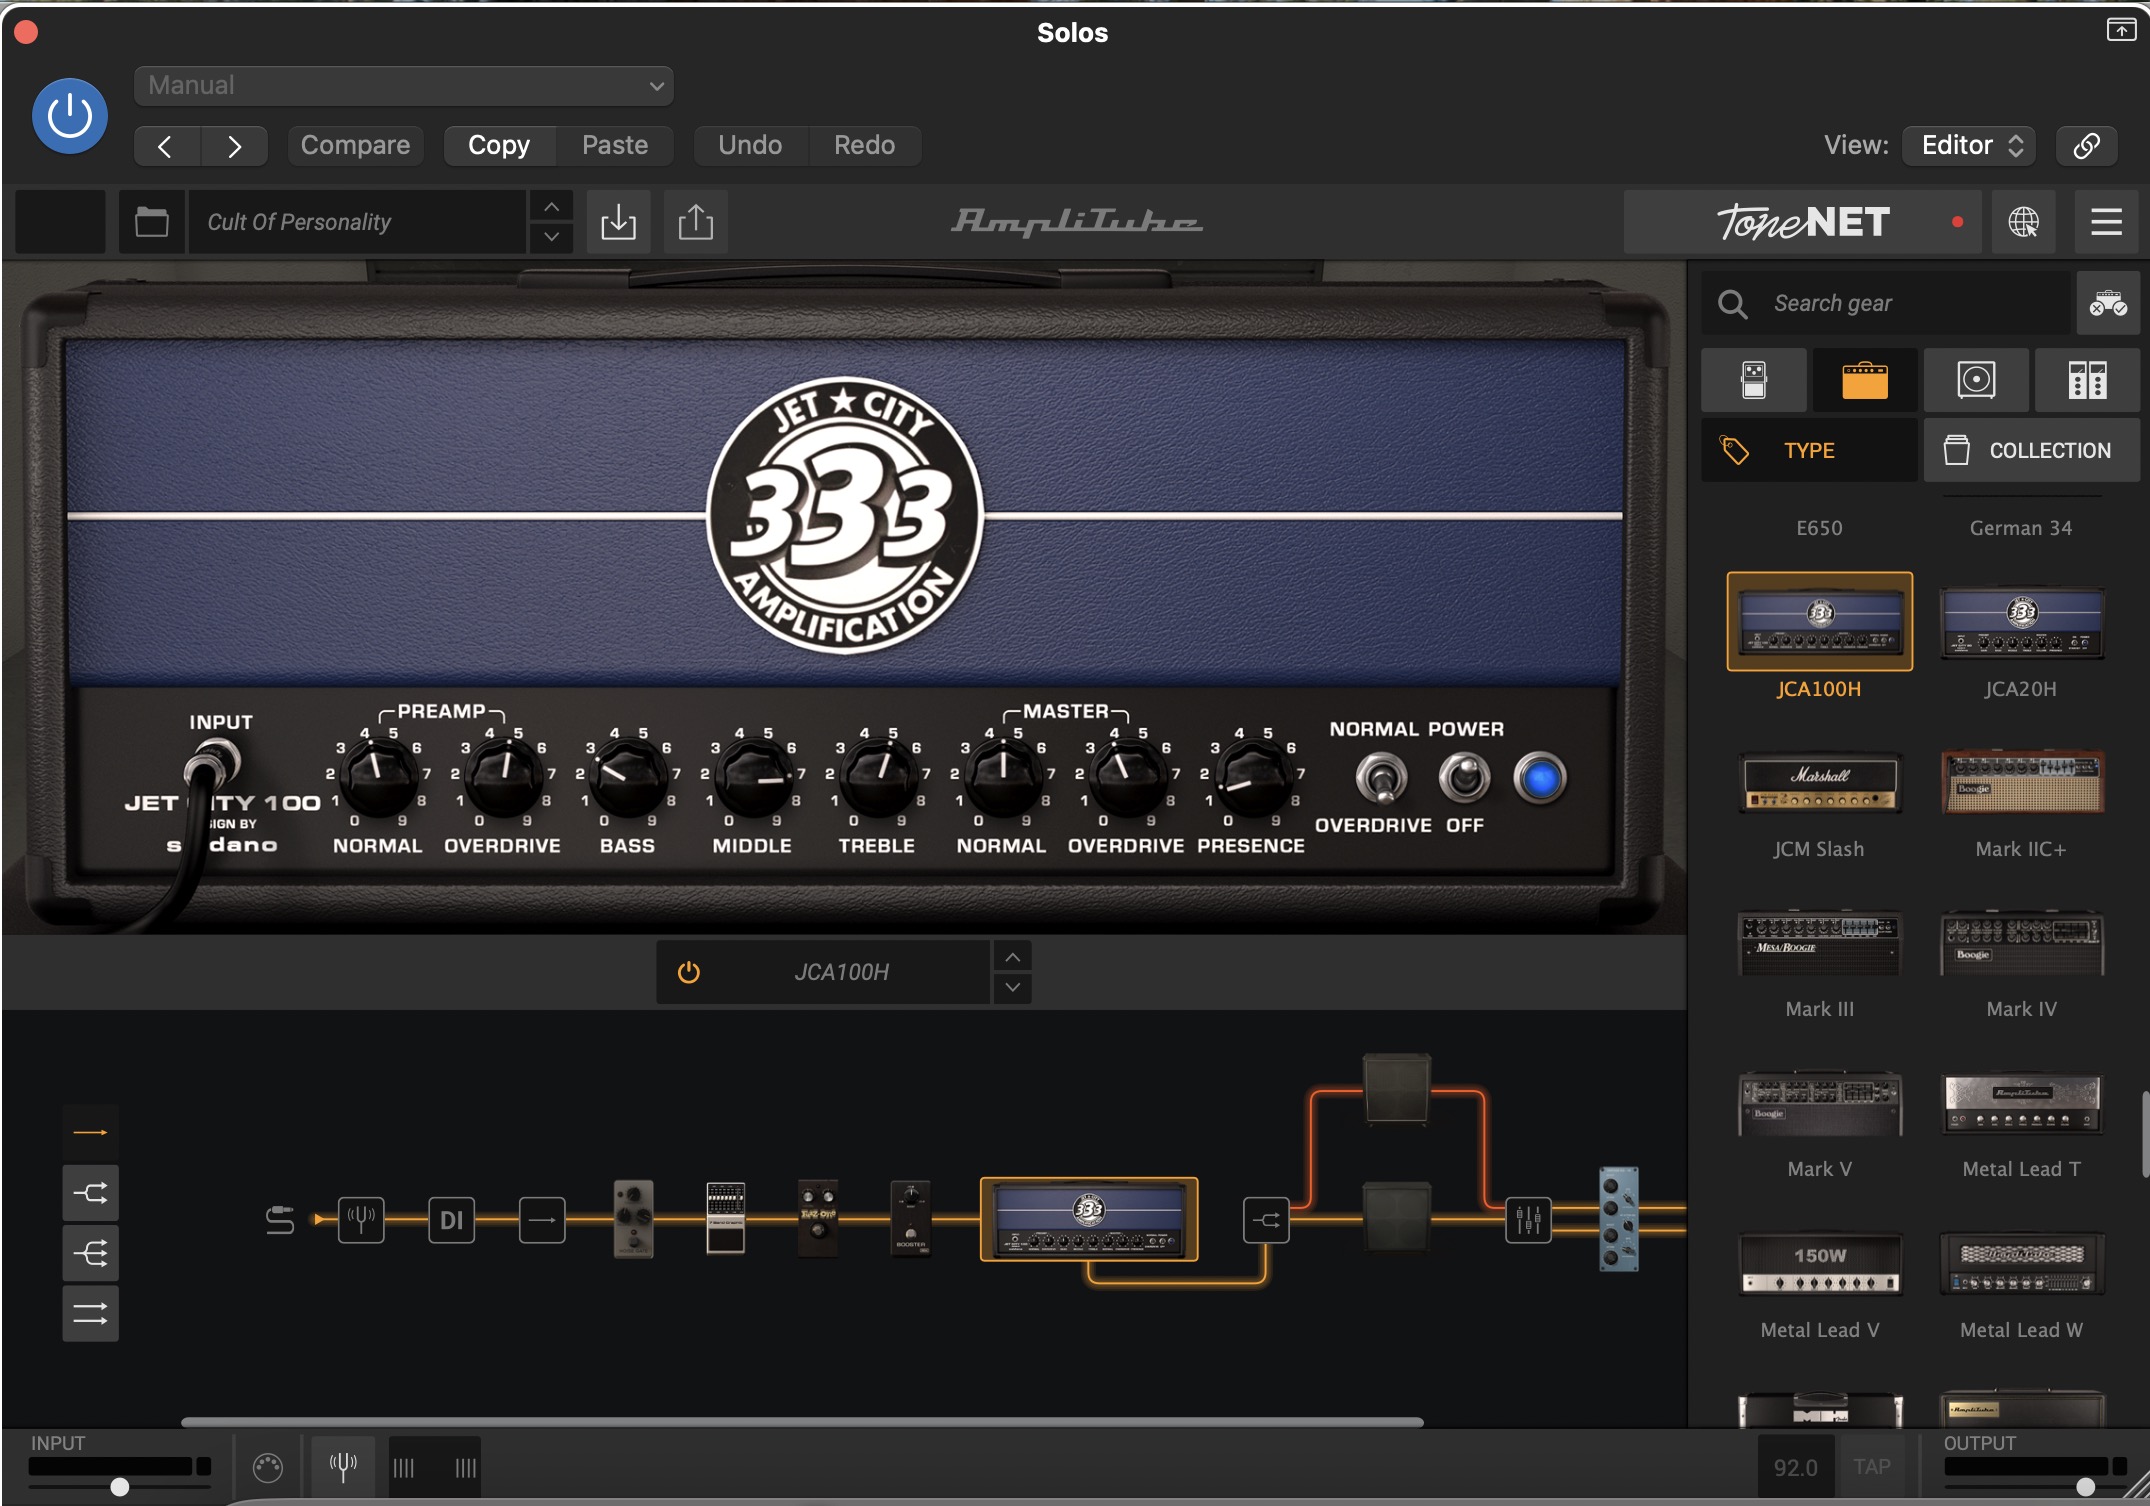
Task: Adjust the INPUT level slider handle
Action: [120, 1487]
